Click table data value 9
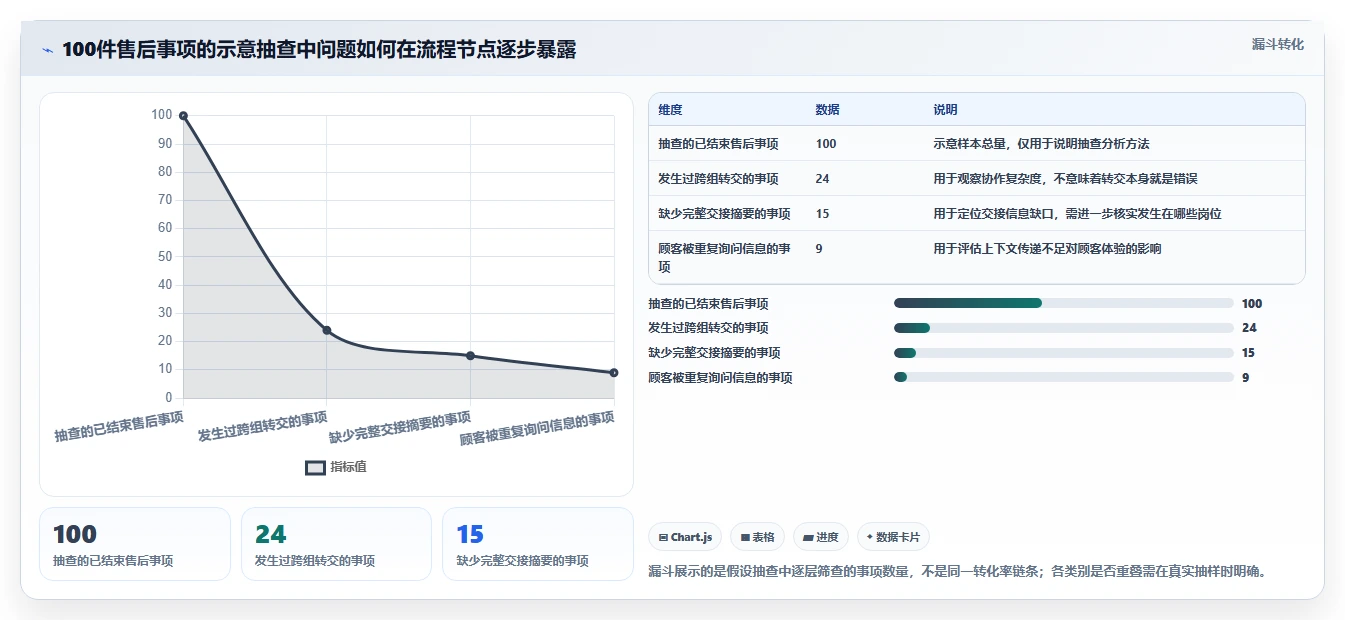1345x620 pixels. pos(819,249)
